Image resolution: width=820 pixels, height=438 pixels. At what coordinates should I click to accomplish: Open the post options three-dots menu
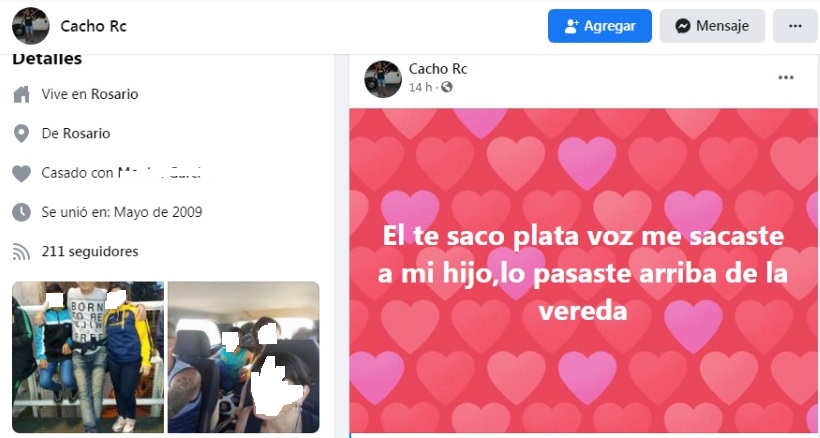[x=786, y=77]
